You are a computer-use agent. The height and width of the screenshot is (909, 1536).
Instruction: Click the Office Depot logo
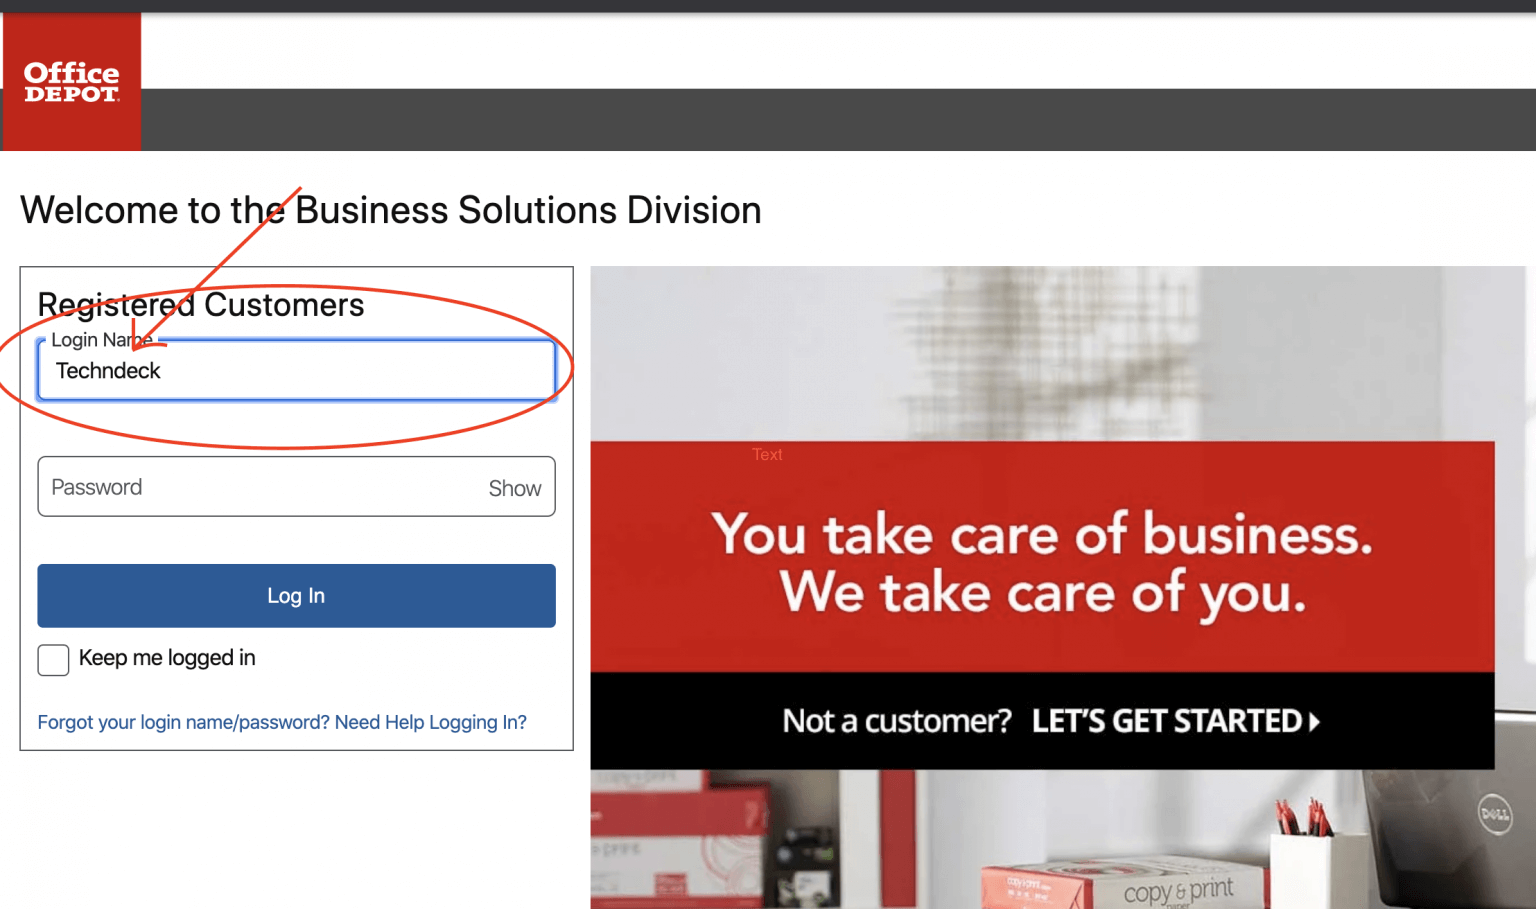pos(71,81)
